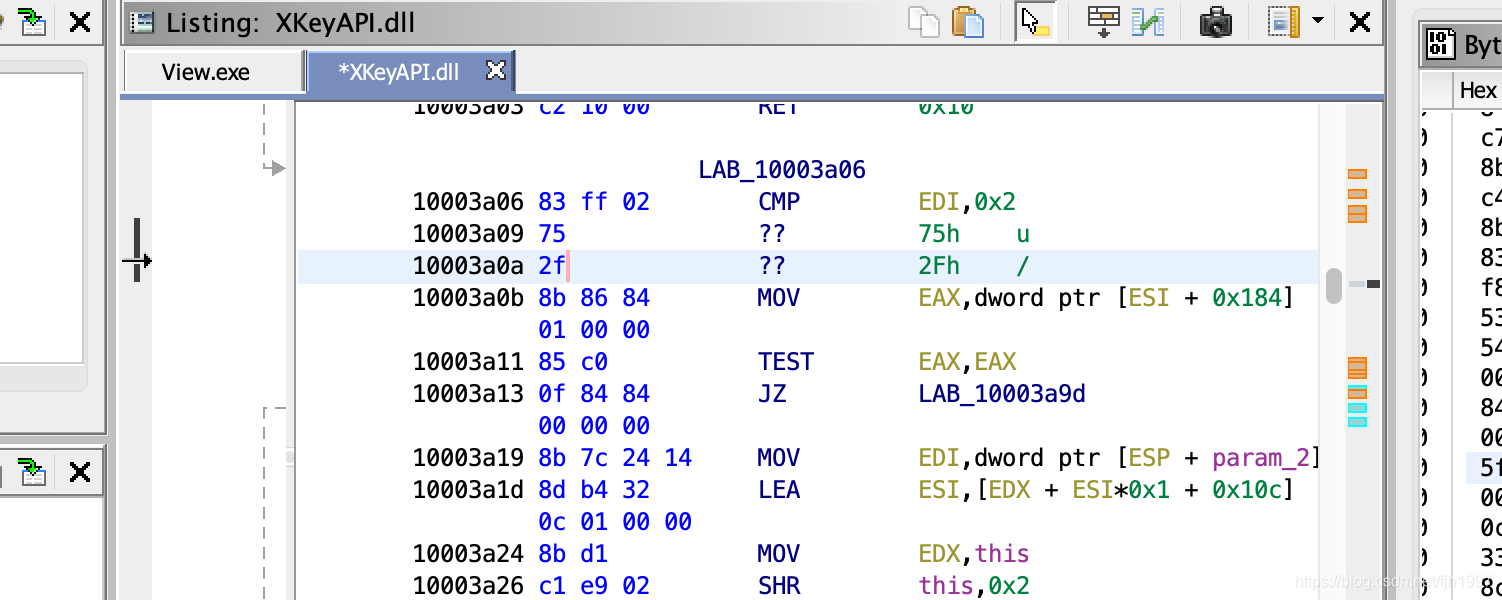Expand the dropdown arrow beside the margin icon
This screenshot has width=1502, height=600.
pyautogui.click(x=1318, y=21)
